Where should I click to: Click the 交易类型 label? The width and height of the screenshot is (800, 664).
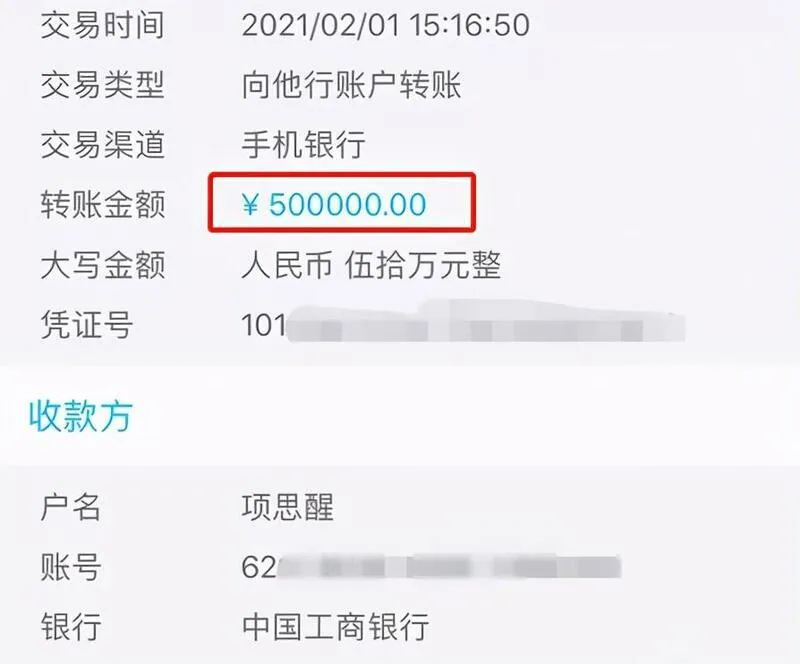tap(103, 85)
